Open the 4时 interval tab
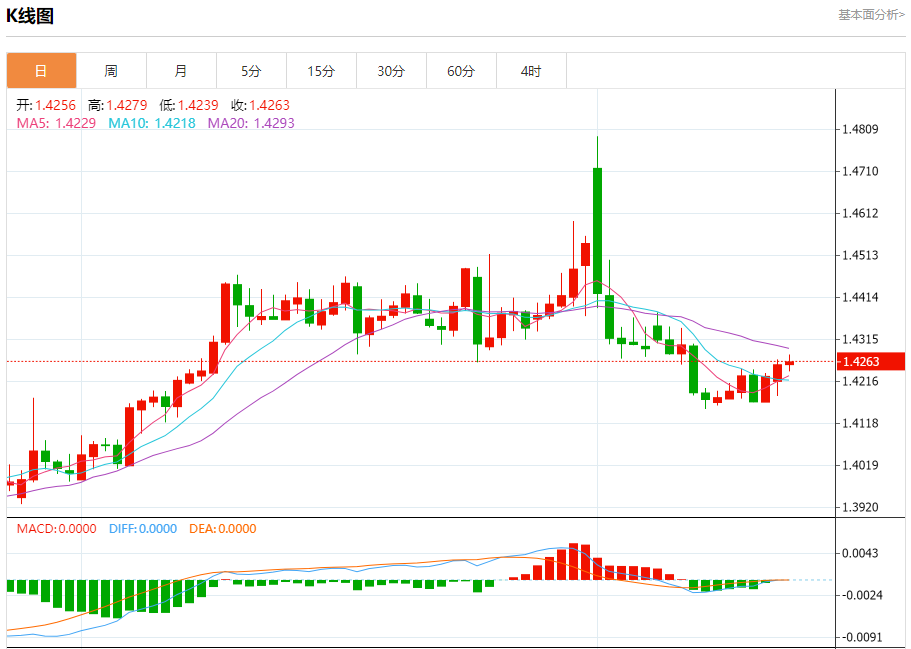The width and height of the screenshot is (911, 649). pyautogui.click(x=531, y=71)
